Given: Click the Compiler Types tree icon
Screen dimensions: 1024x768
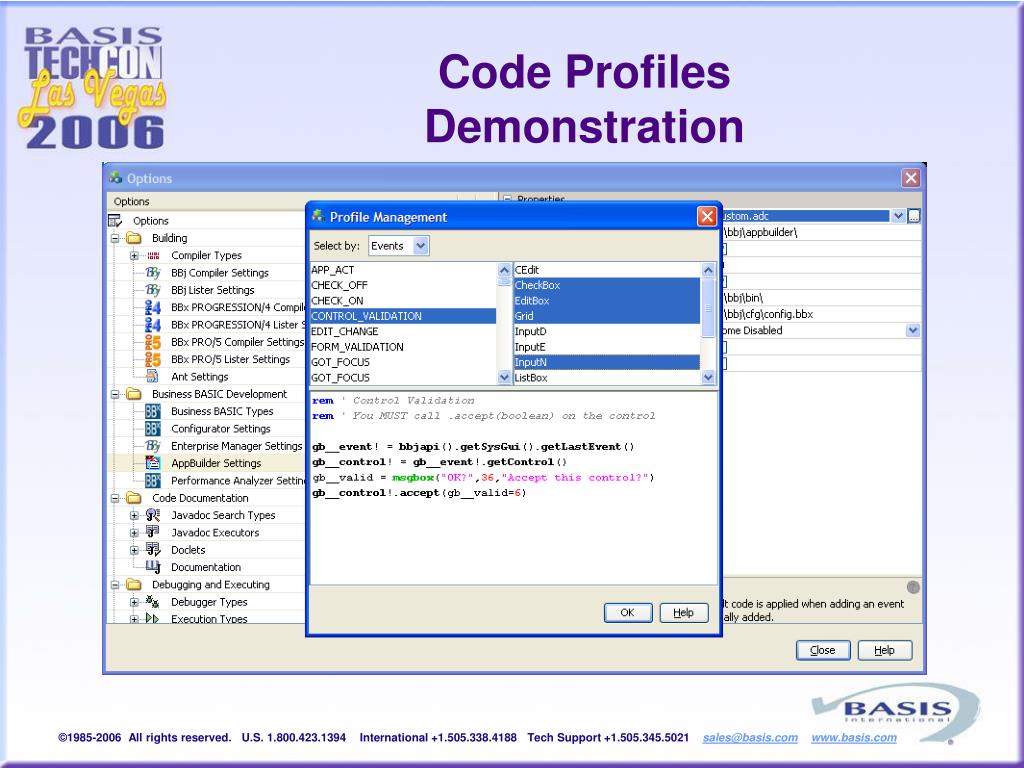Looking at the screenshot, I should (153, 255).
